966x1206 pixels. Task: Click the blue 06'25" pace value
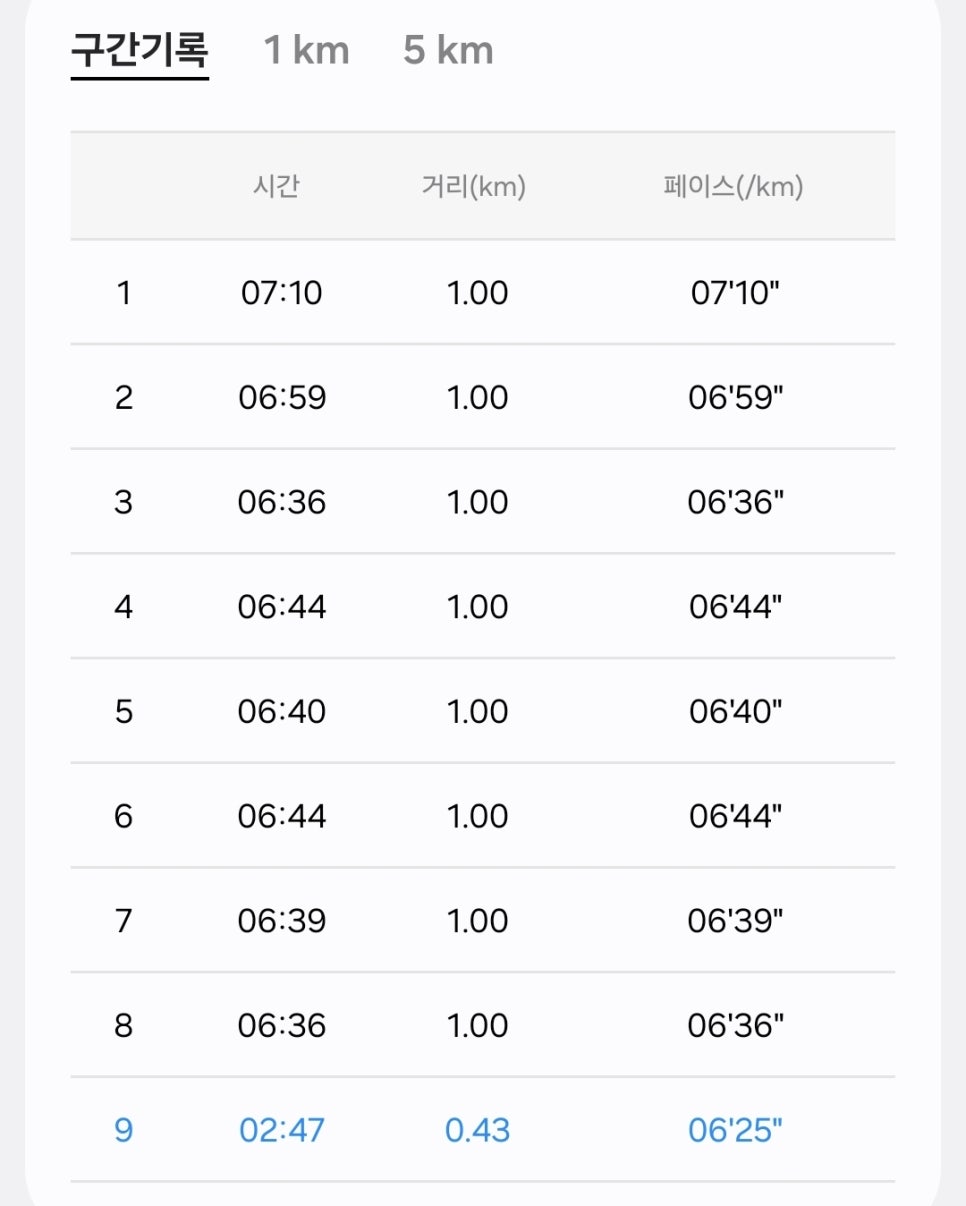736,1130
